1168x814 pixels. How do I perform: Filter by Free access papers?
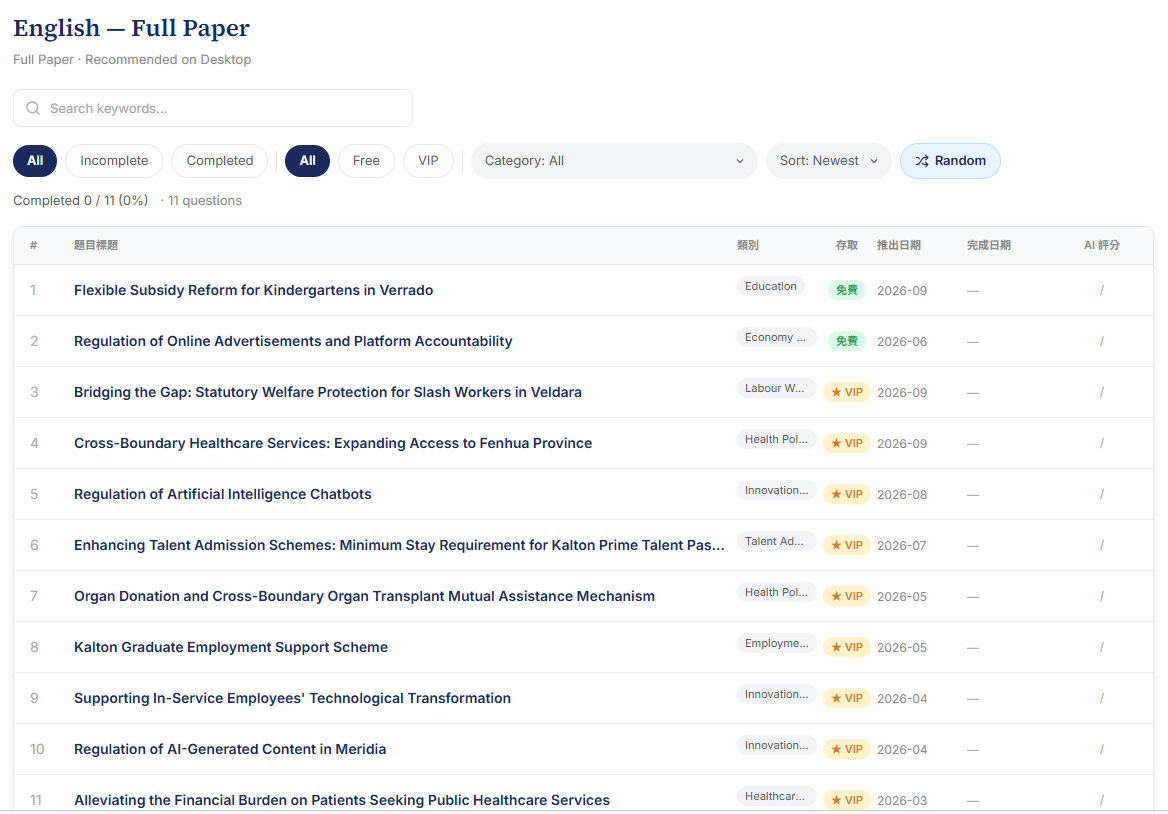(366, 161)
